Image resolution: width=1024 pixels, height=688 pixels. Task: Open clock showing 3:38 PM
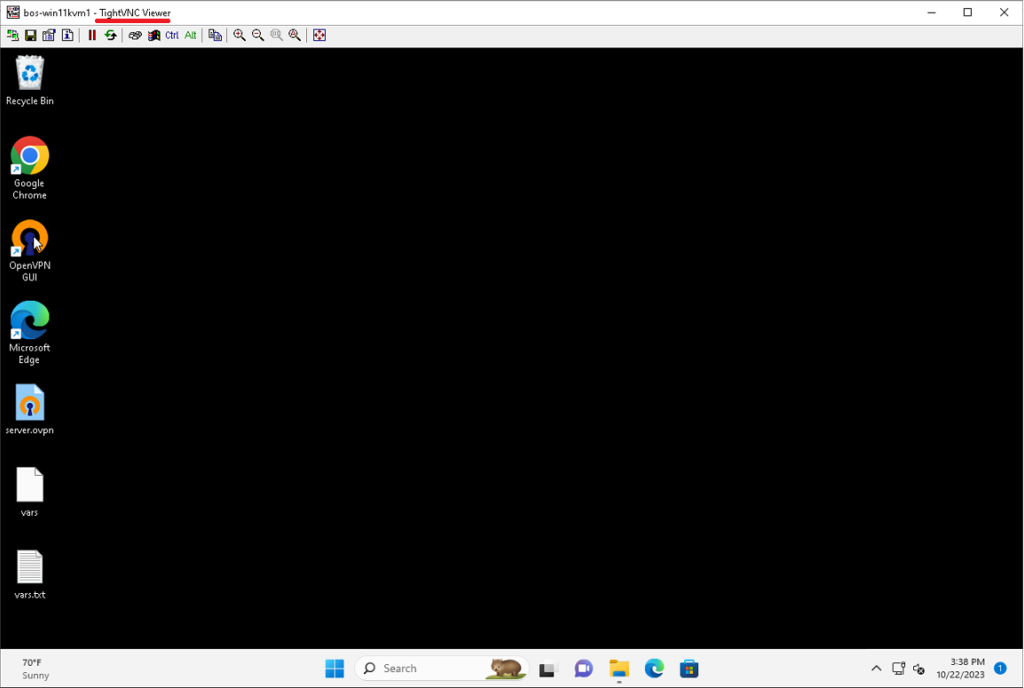[961, 668]
